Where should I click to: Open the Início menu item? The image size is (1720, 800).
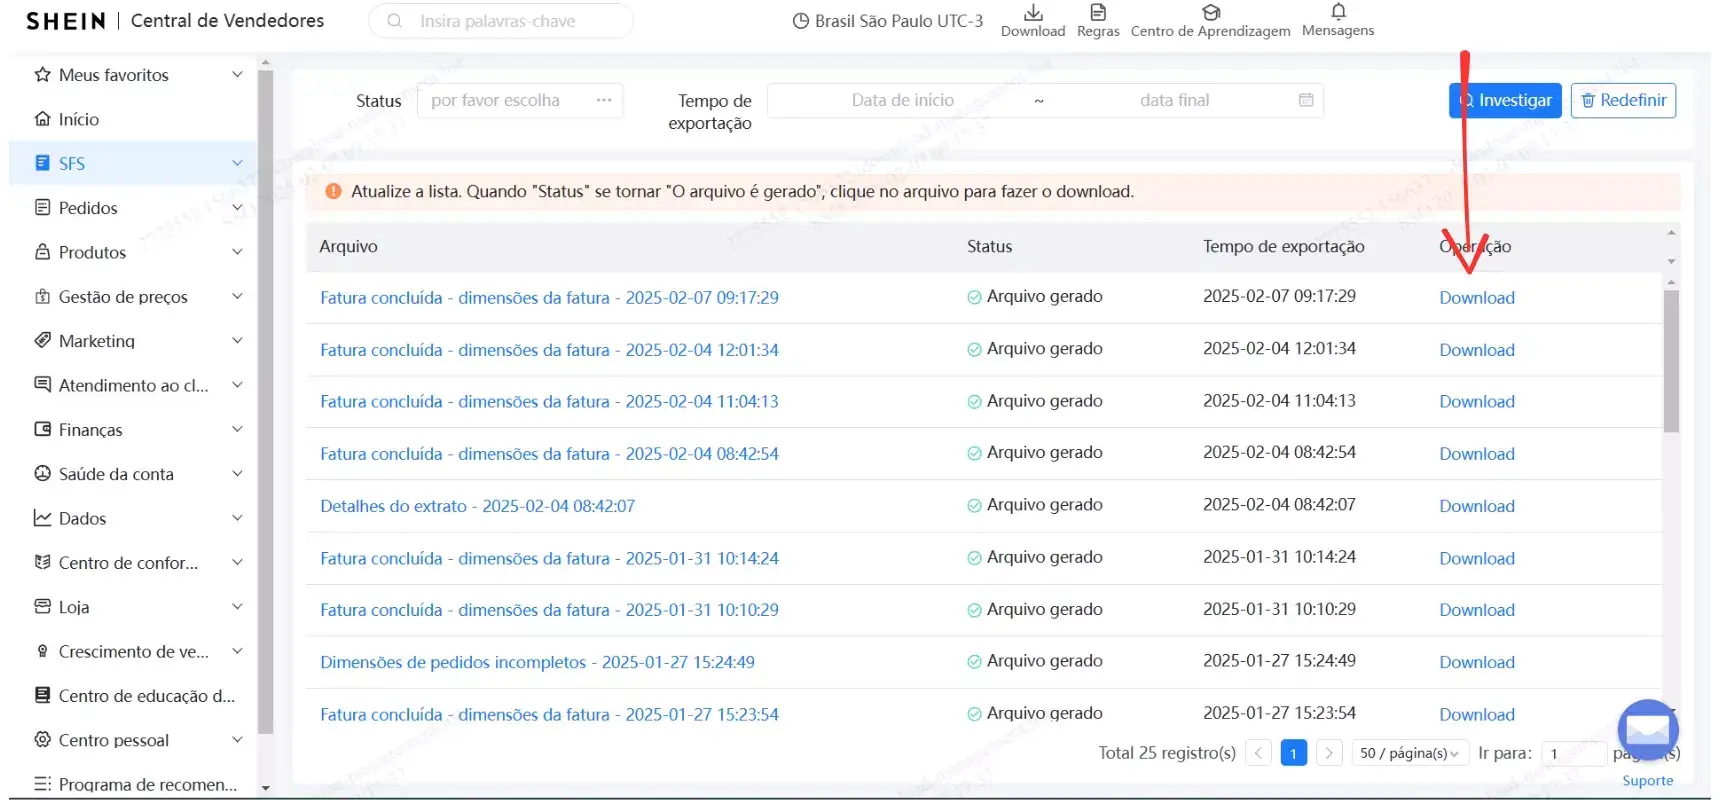(133, 119)
